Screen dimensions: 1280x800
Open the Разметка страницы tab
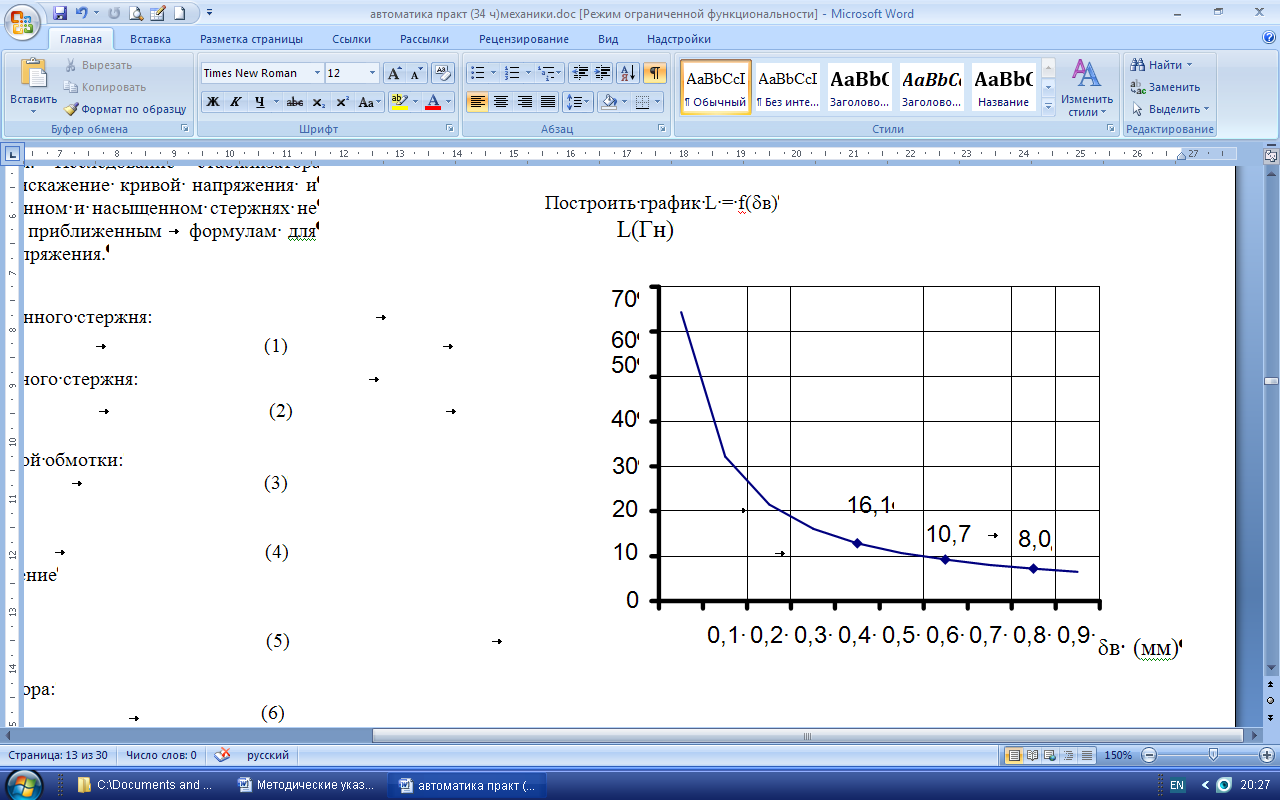click(251, 39)
